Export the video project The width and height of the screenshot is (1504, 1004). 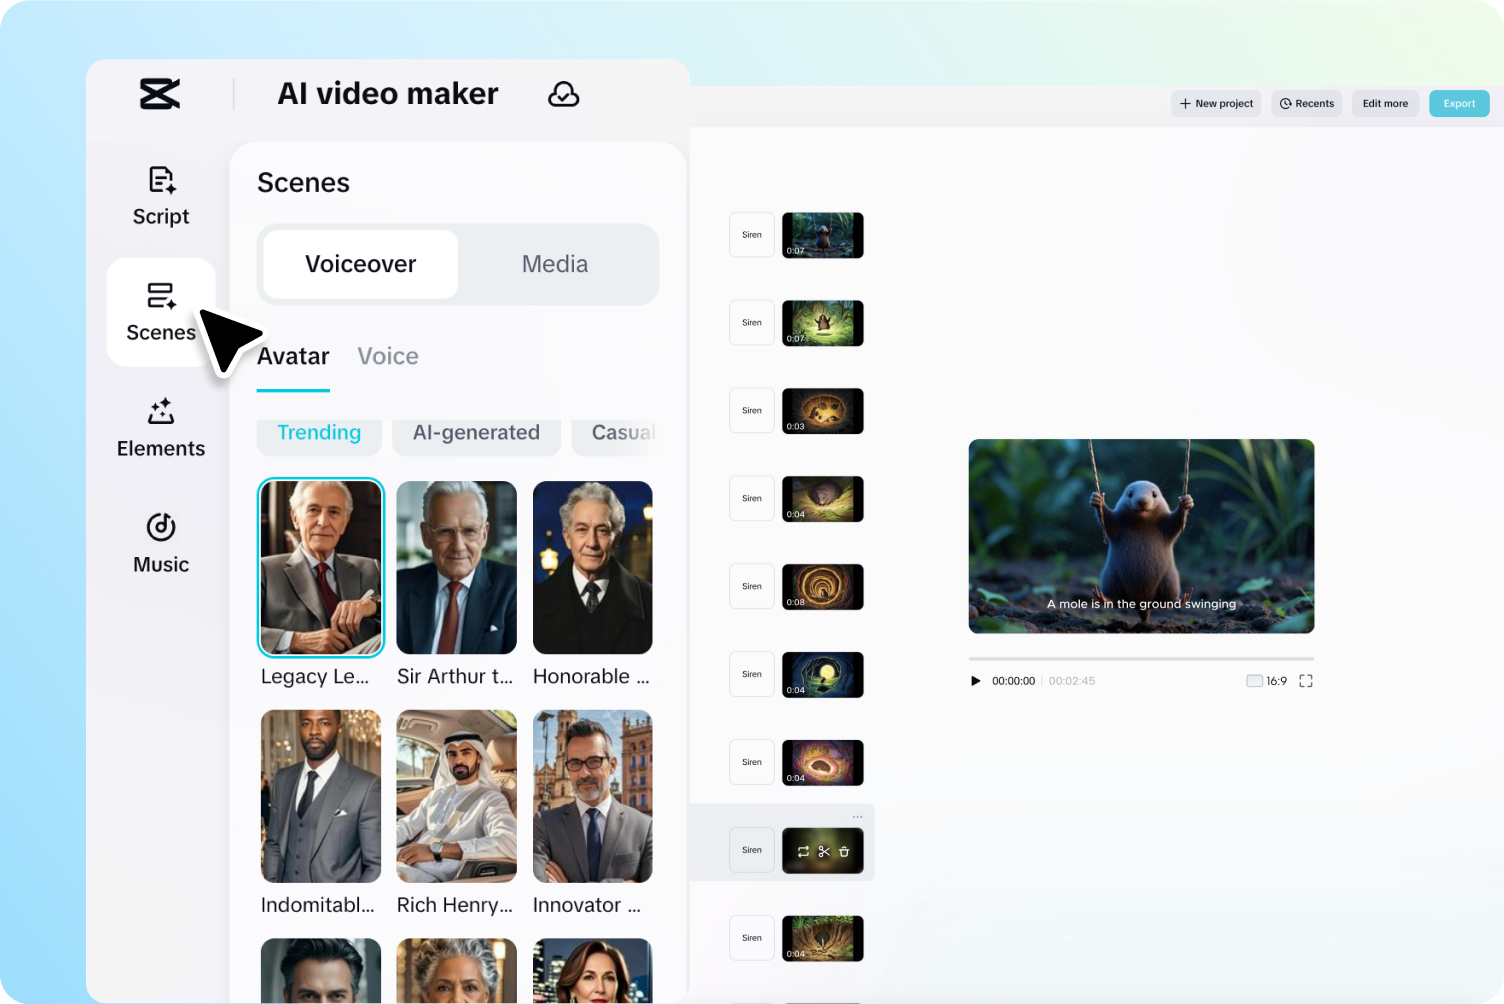point(1458,103)
